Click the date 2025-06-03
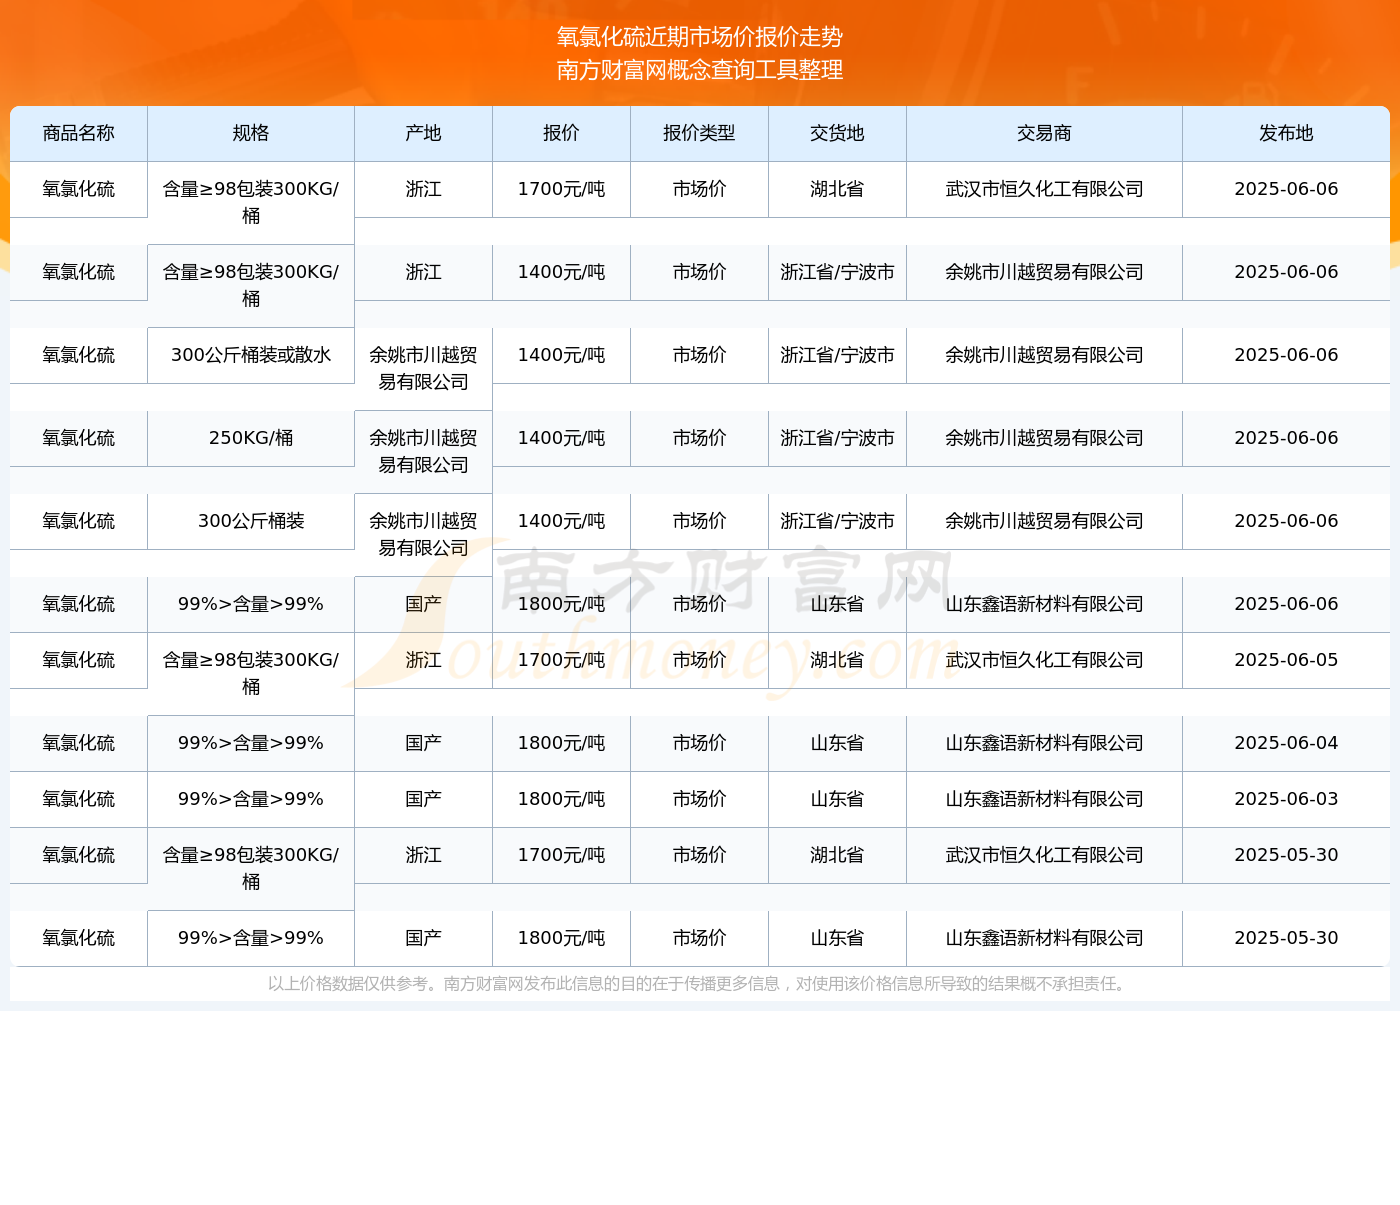 1286,799
